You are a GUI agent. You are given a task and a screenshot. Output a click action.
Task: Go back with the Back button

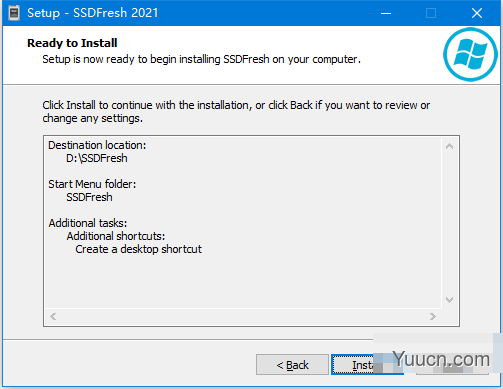click(292, 365)
